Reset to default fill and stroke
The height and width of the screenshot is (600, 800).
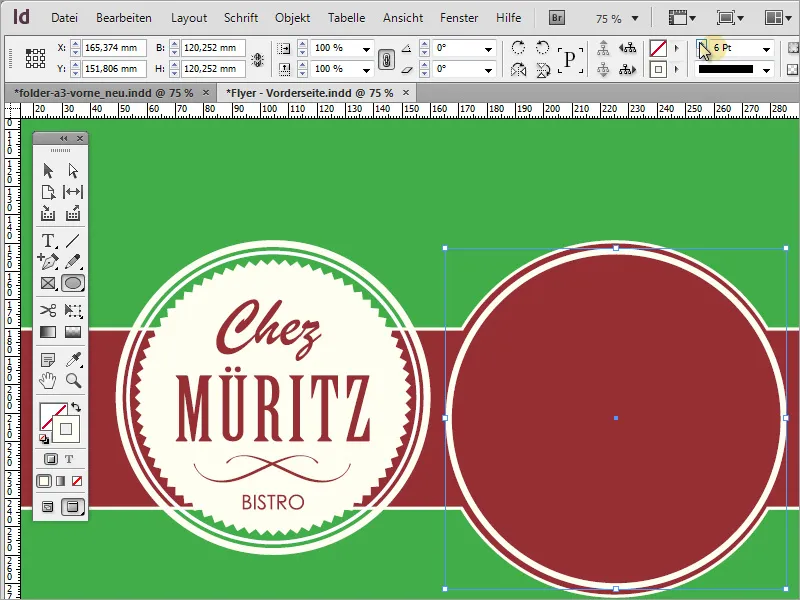tap(44, 438)
